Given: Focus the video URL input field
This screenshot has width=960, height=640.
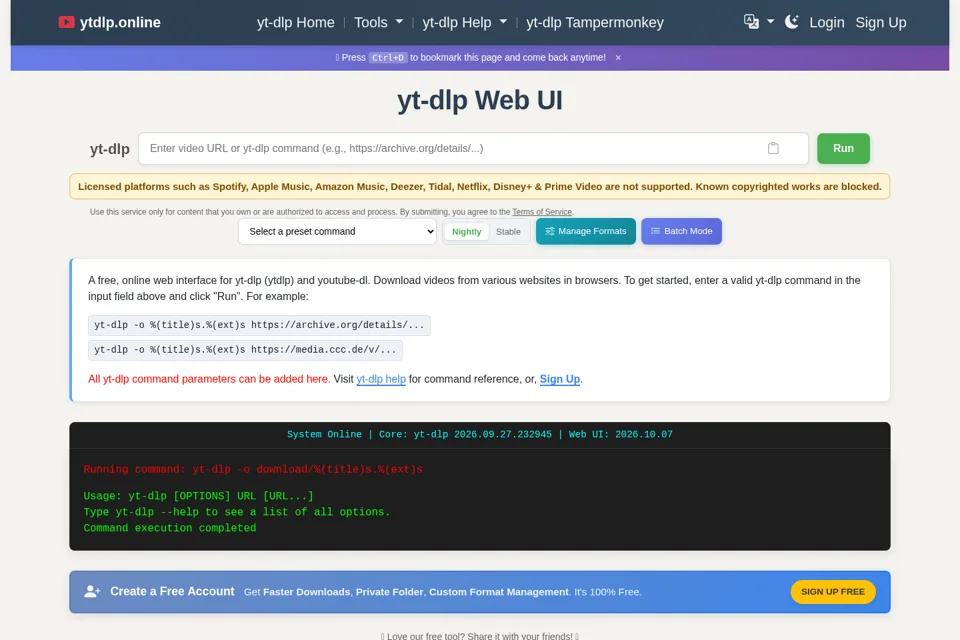Looking at the screenshot, I should point(473,148).
